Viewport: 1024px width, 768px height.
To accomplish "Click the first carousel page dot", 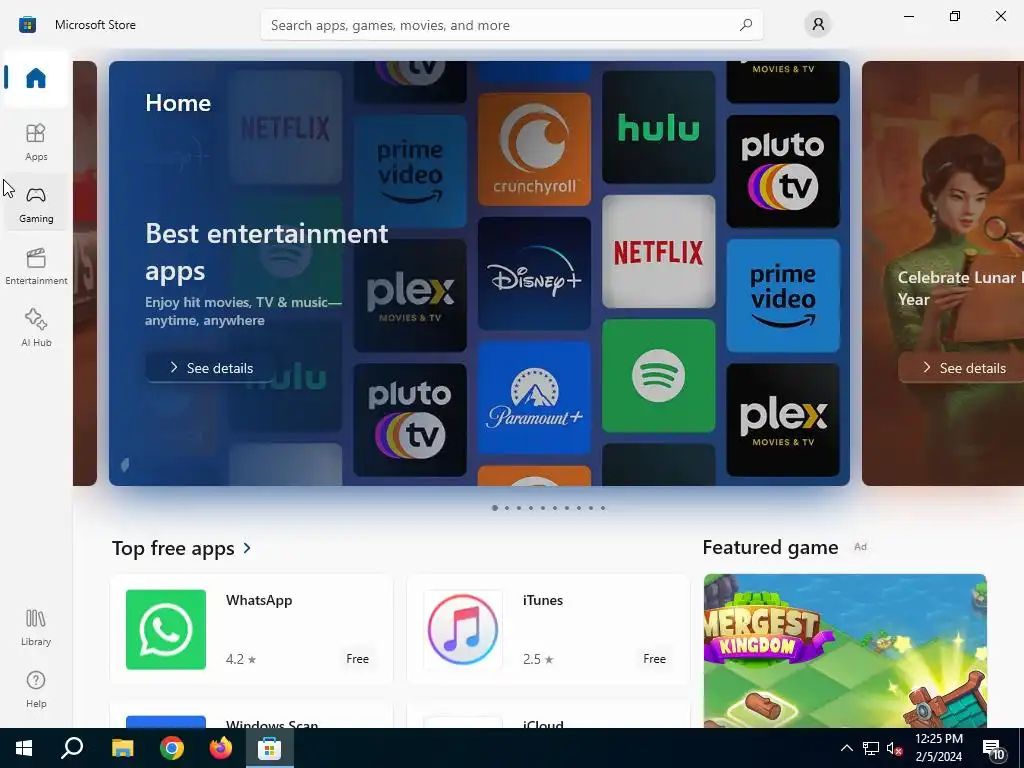I will point(494,507).
